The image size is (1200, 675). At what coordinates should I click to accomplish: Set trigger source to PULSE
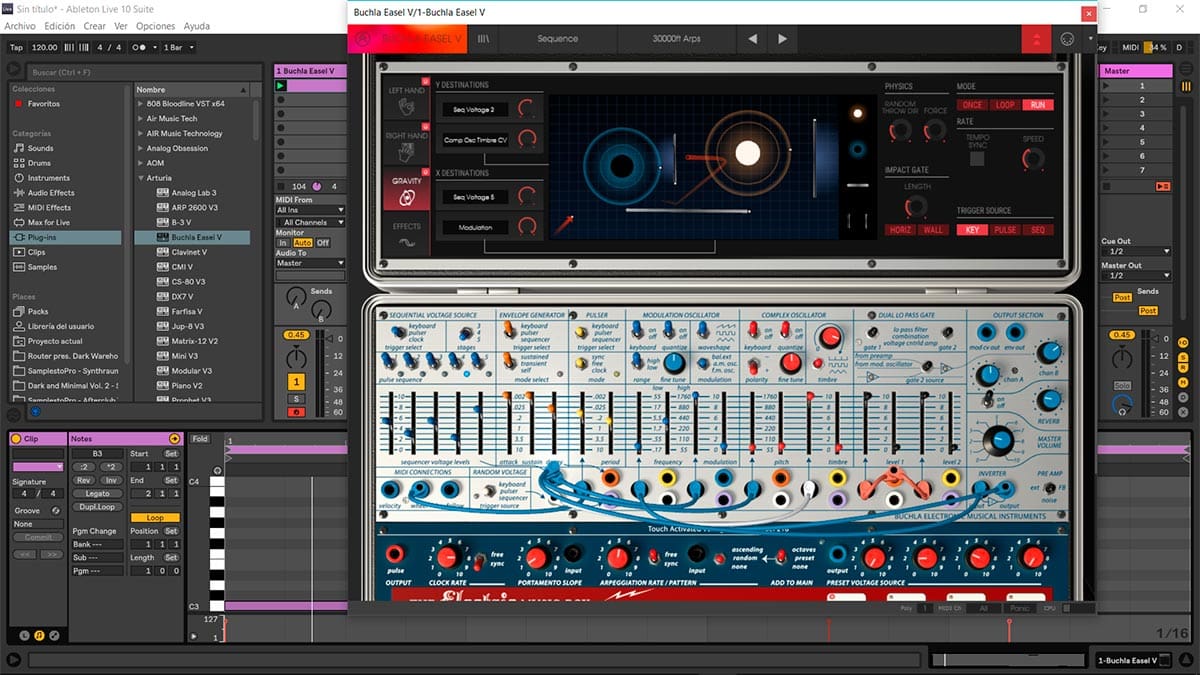(1004, 230)
